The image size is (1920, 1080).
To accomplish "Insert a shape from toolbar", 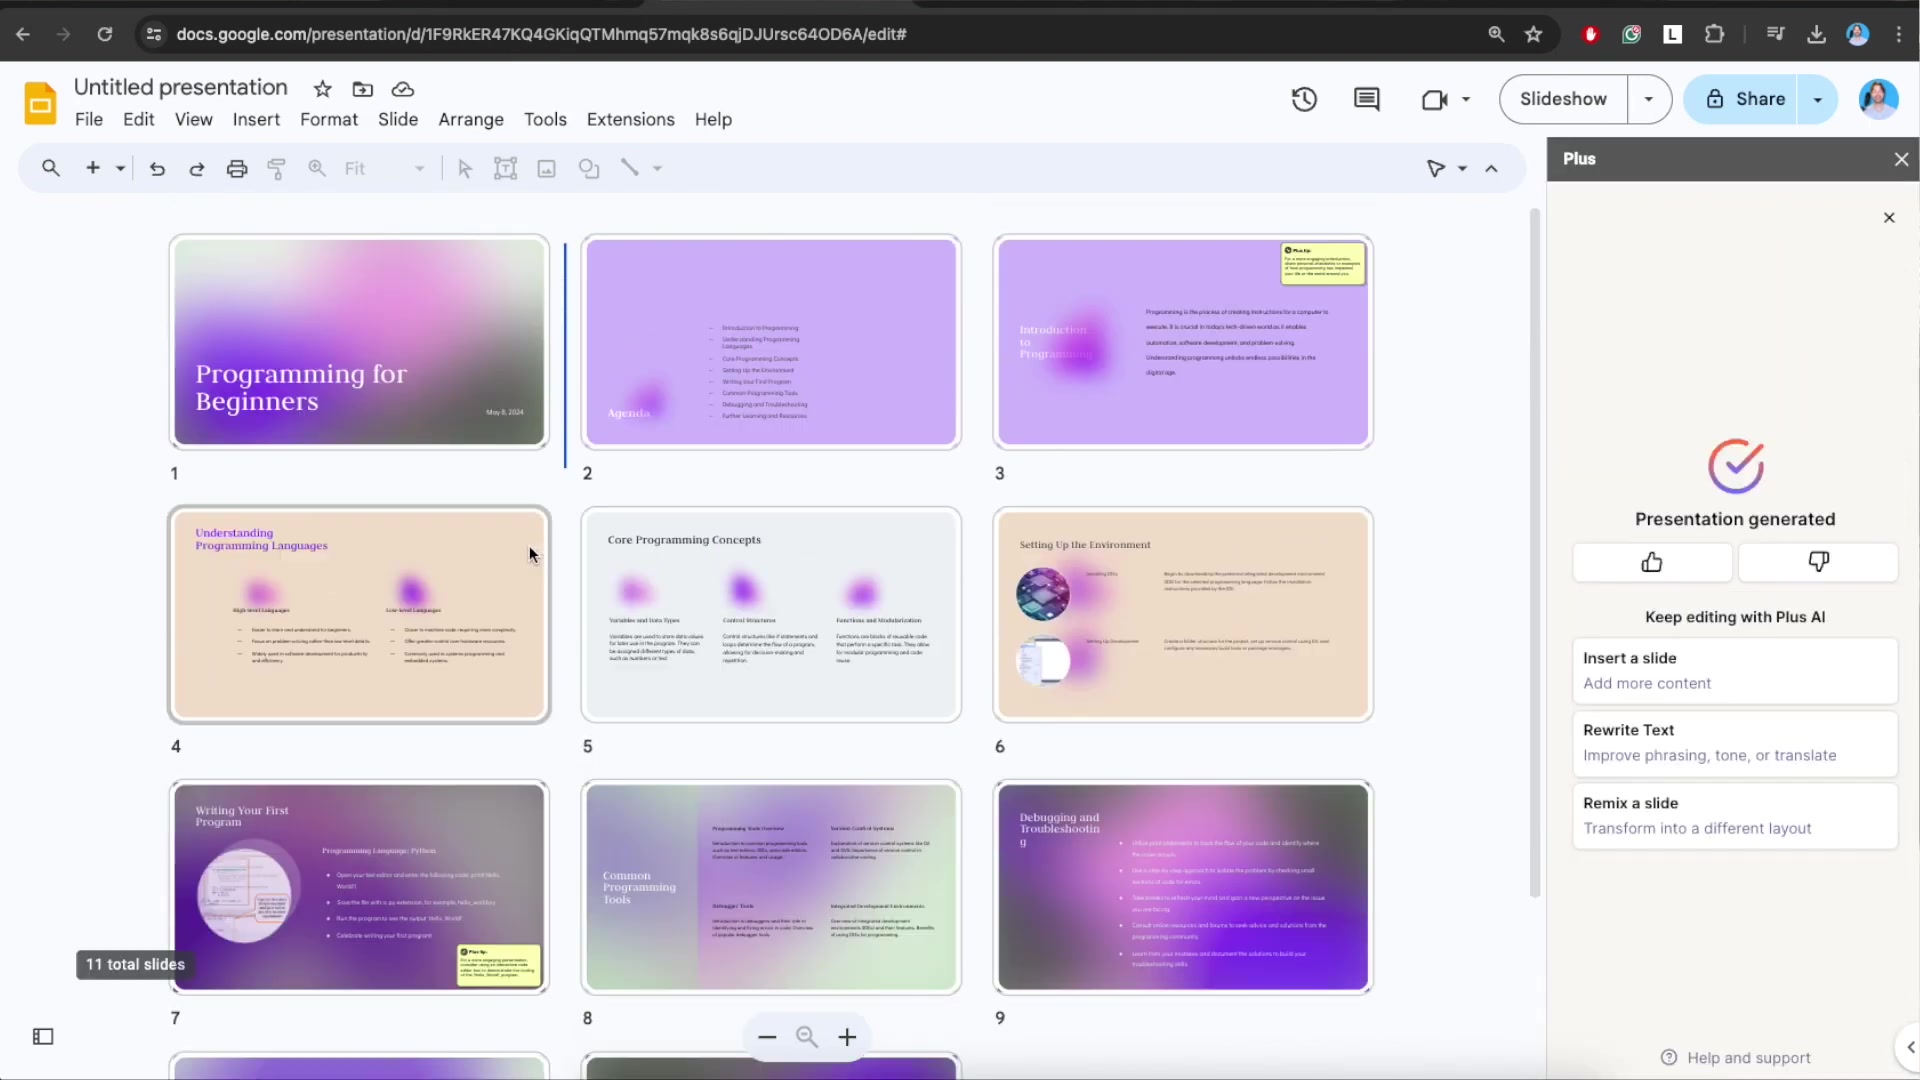I will tap(589, 168).
